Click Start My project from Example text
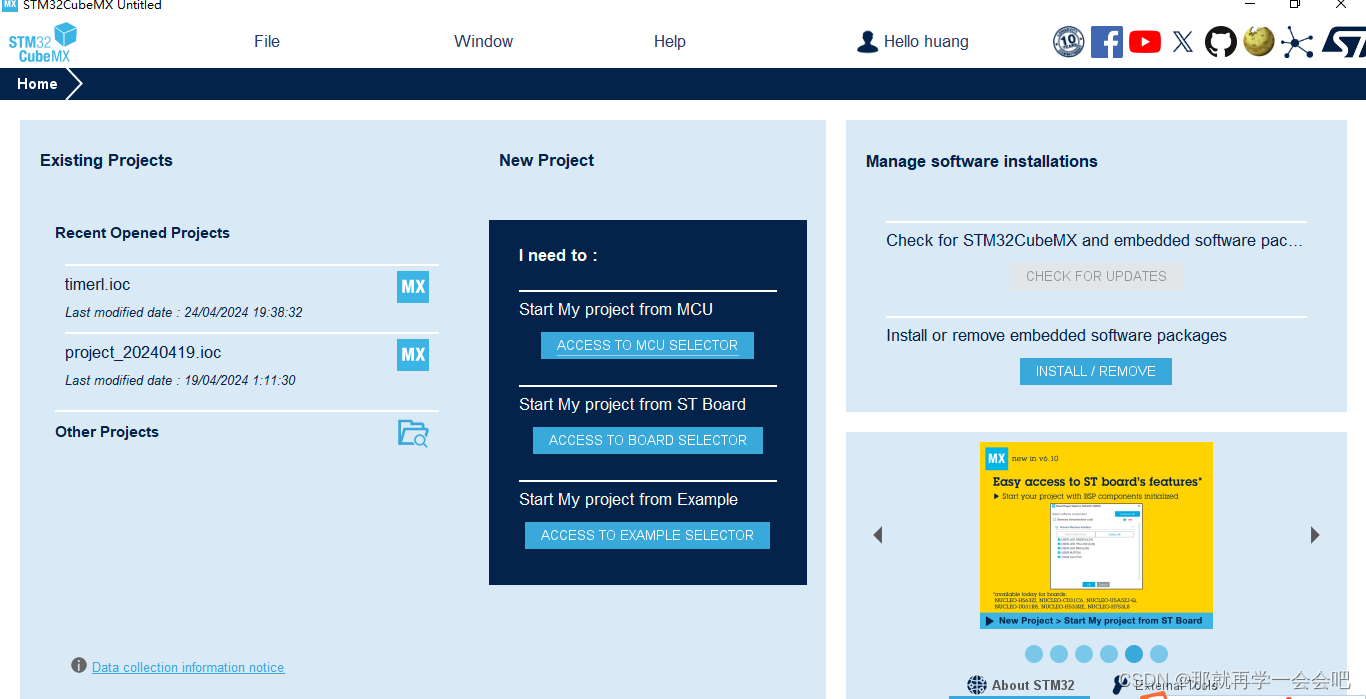The height and width of the screenshot is (699, 1366). (628, 500)
